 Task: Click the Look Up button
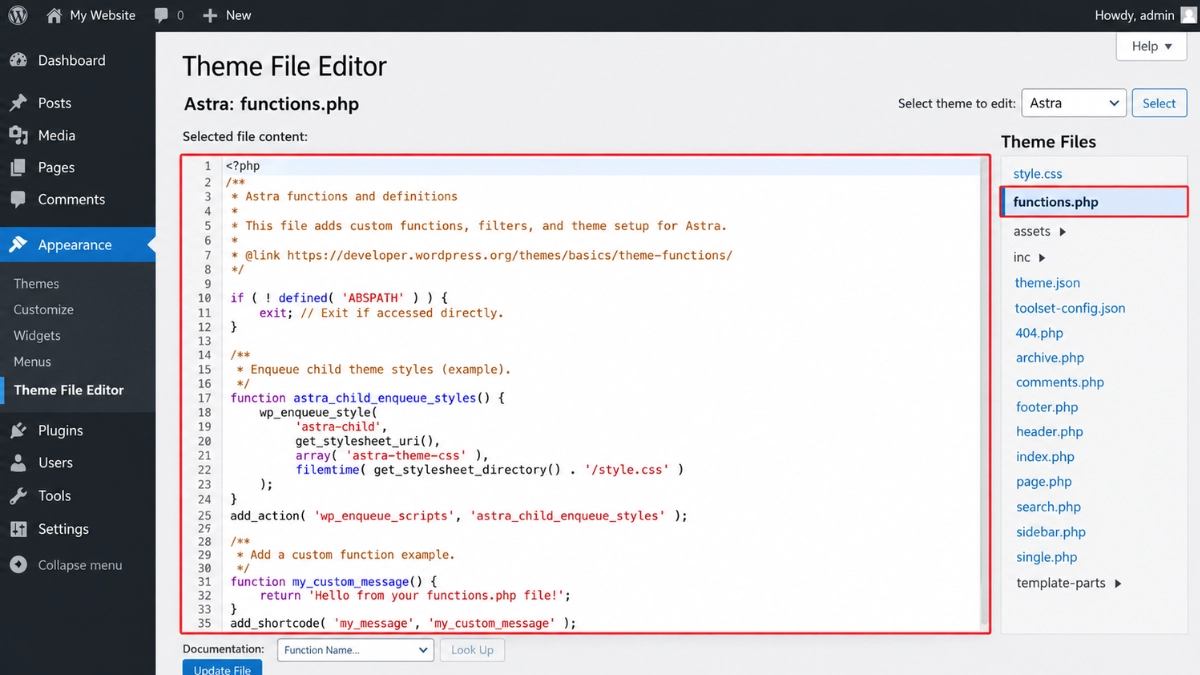click(x=472, y=650)
